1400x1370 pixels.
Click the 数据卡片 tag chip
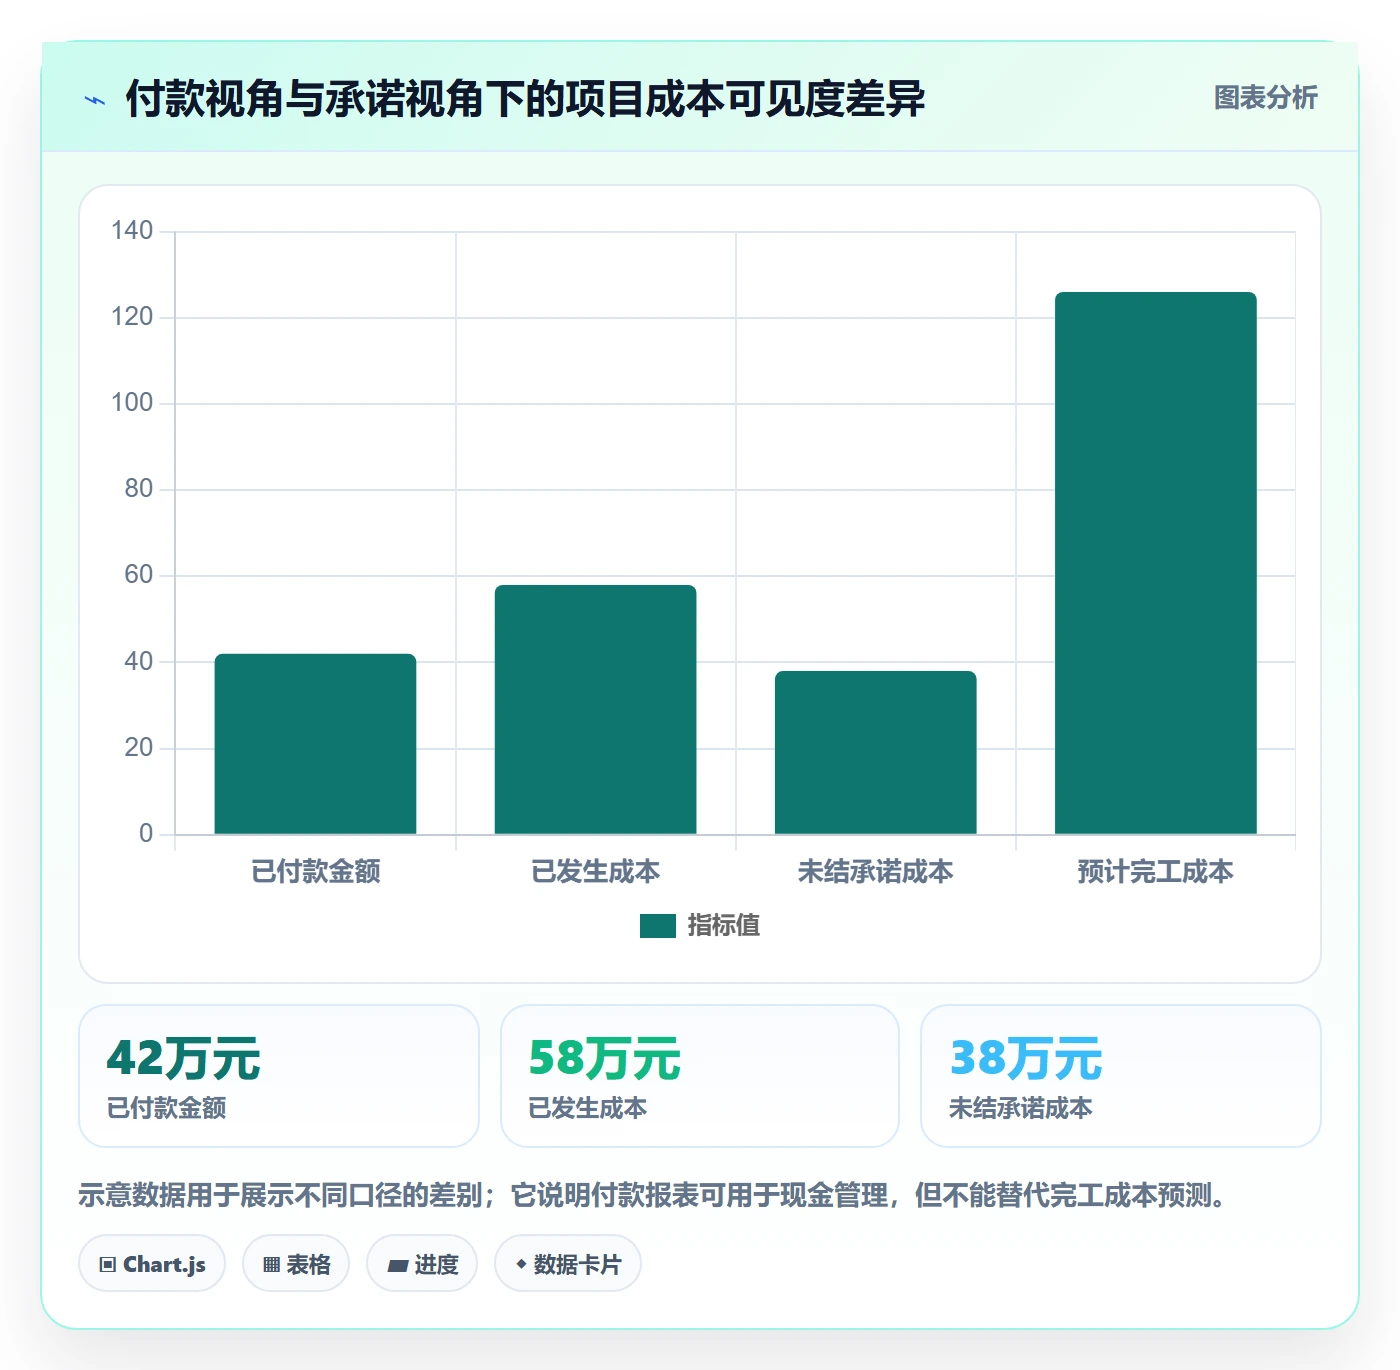click(568, 1264)
